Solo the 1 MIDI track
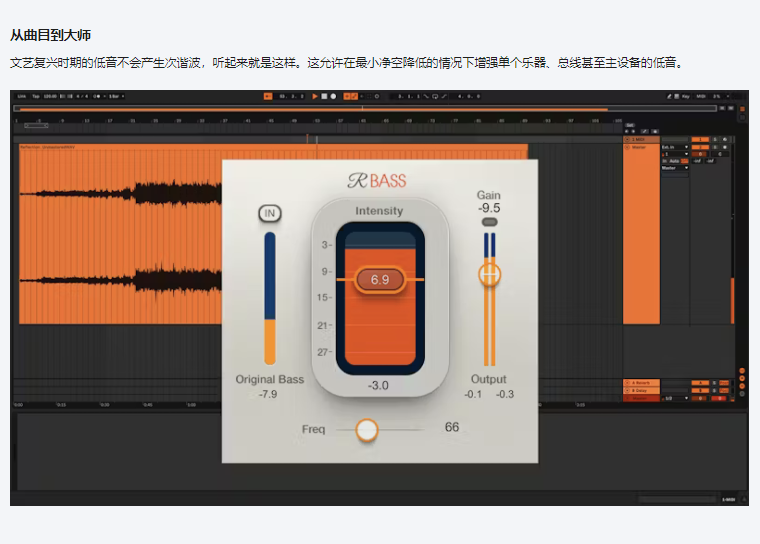This screenshot has width=760, height=544. coord(715,139)
